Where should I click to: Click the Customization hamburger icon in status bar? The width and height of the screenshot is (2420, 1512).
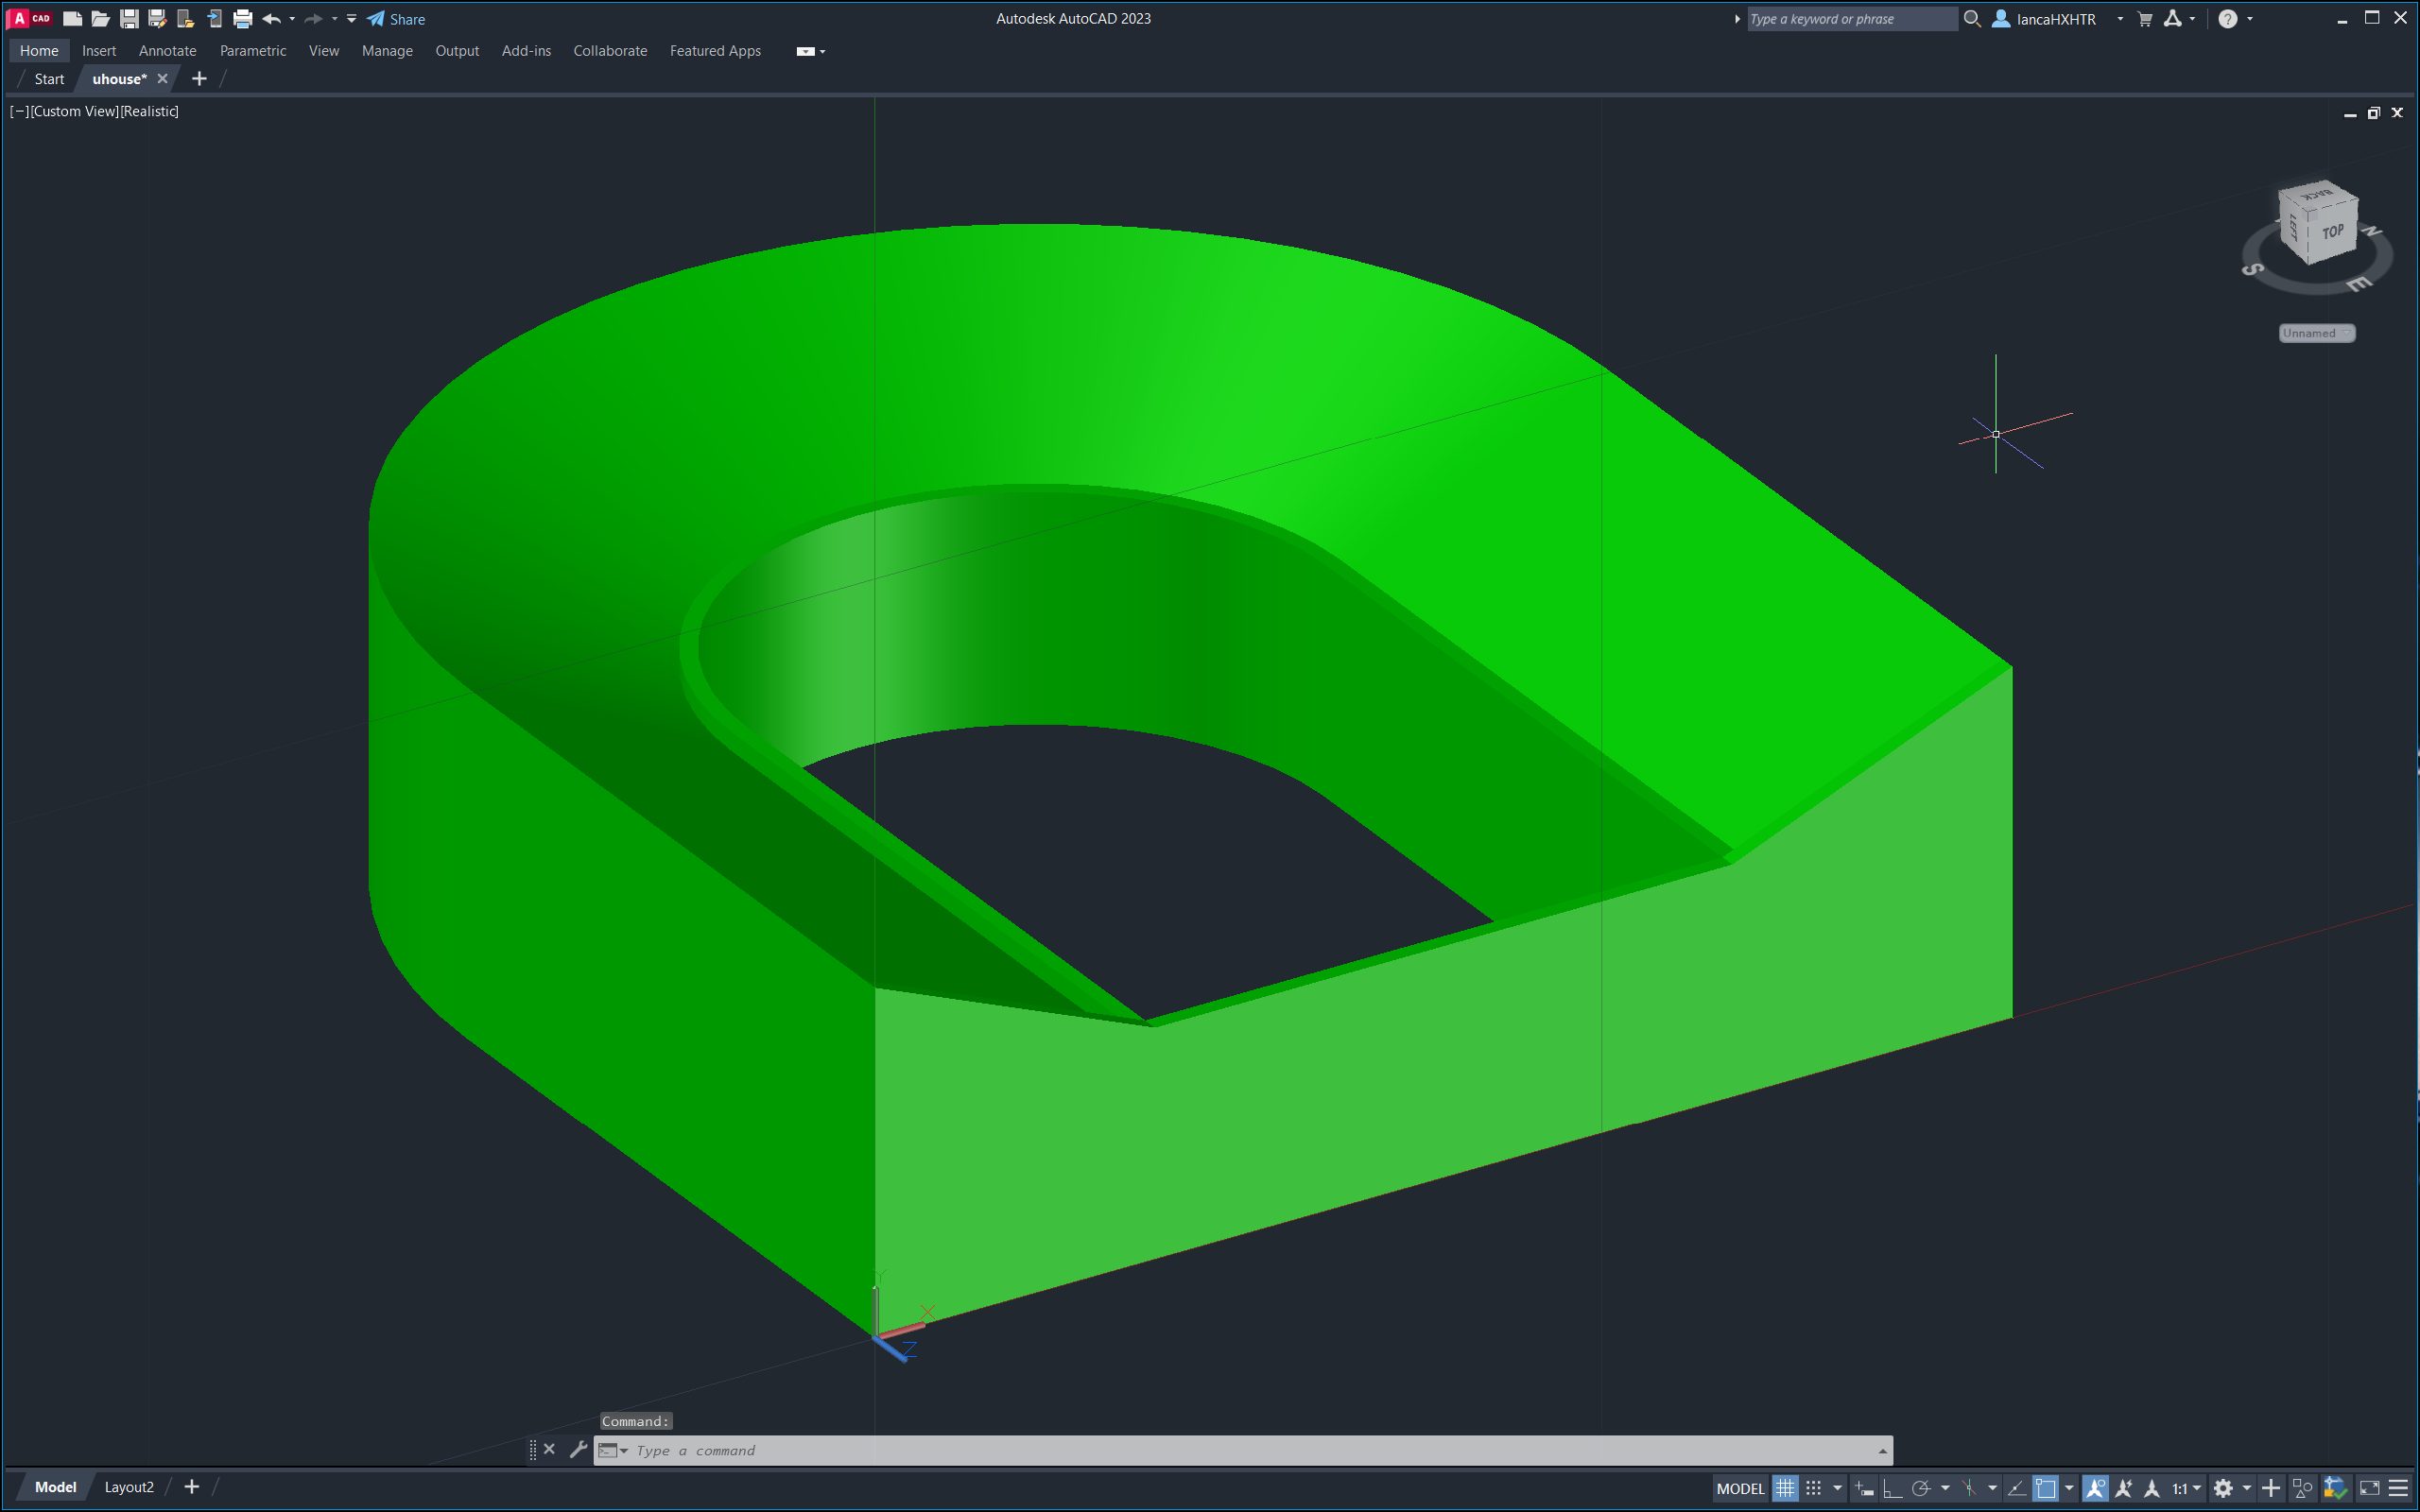[2398, 1488]
